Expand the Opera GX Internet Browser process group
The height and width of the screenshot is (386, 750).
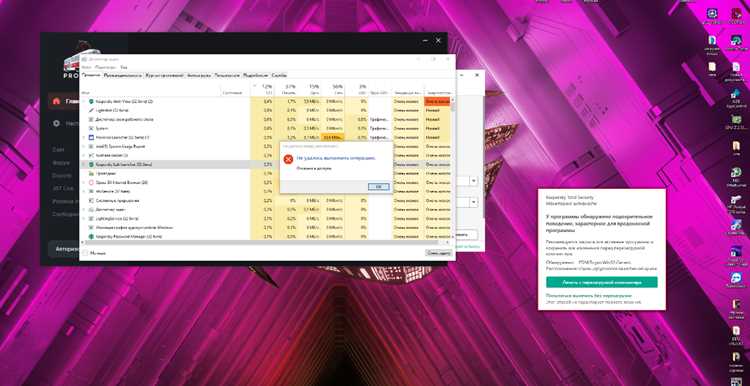point(84,182)
